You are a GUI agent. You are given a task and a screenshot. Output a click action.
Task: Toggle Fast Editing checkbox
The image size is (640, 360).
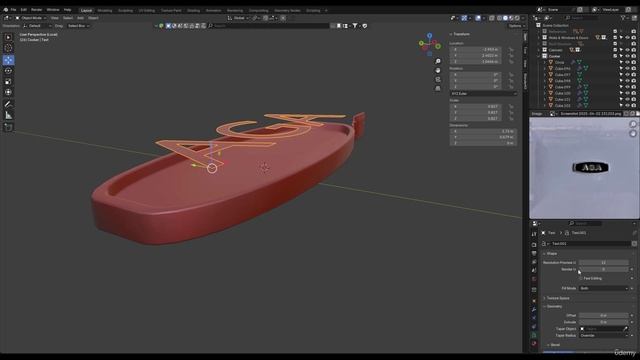[x=581, y=278]
